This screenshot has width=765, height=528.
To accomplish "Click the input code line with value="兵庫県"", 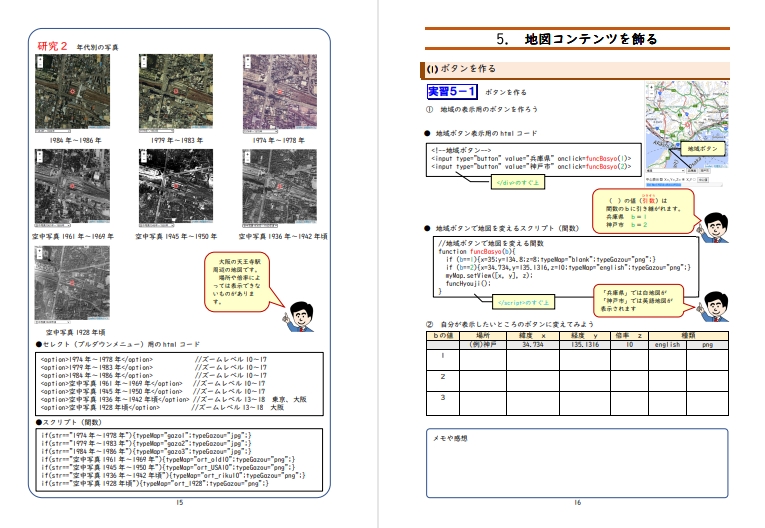I will [531, 159].
